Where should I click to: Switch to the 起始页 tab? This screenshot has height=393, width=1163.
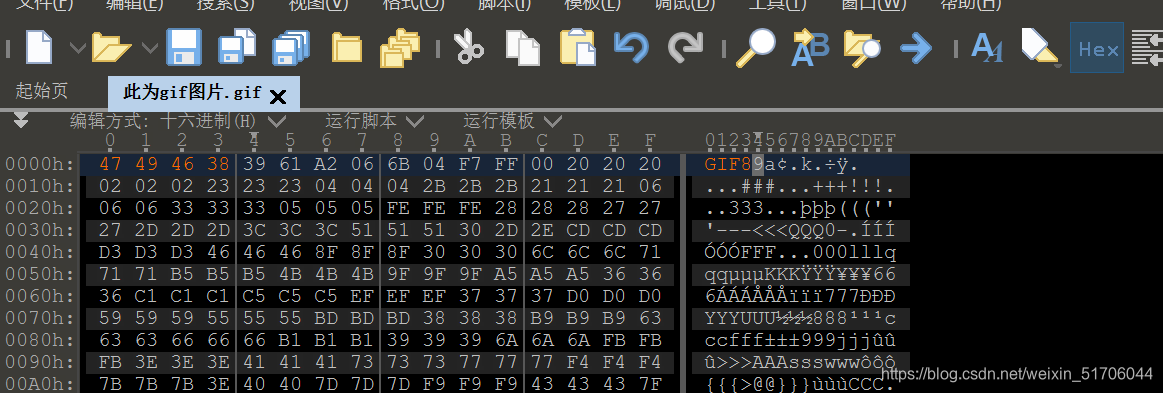42,91
